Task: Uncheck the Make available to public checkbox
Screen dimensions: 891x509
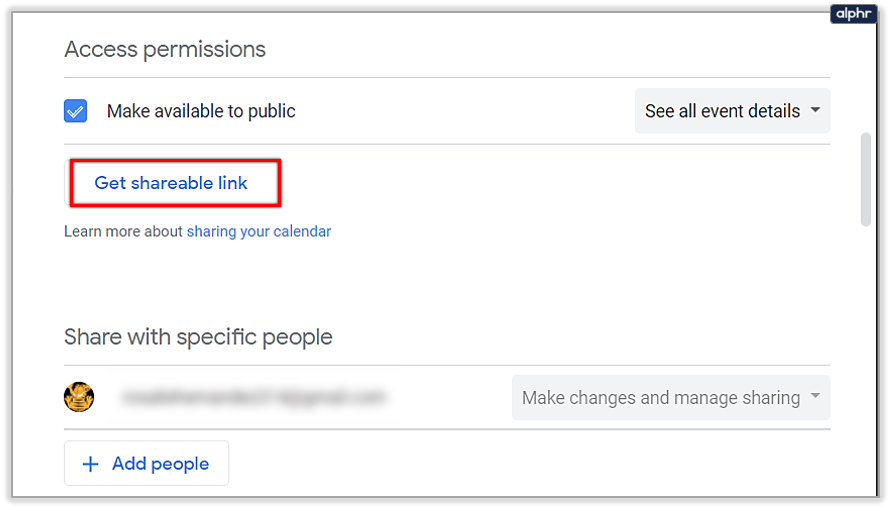Action: 76,111
